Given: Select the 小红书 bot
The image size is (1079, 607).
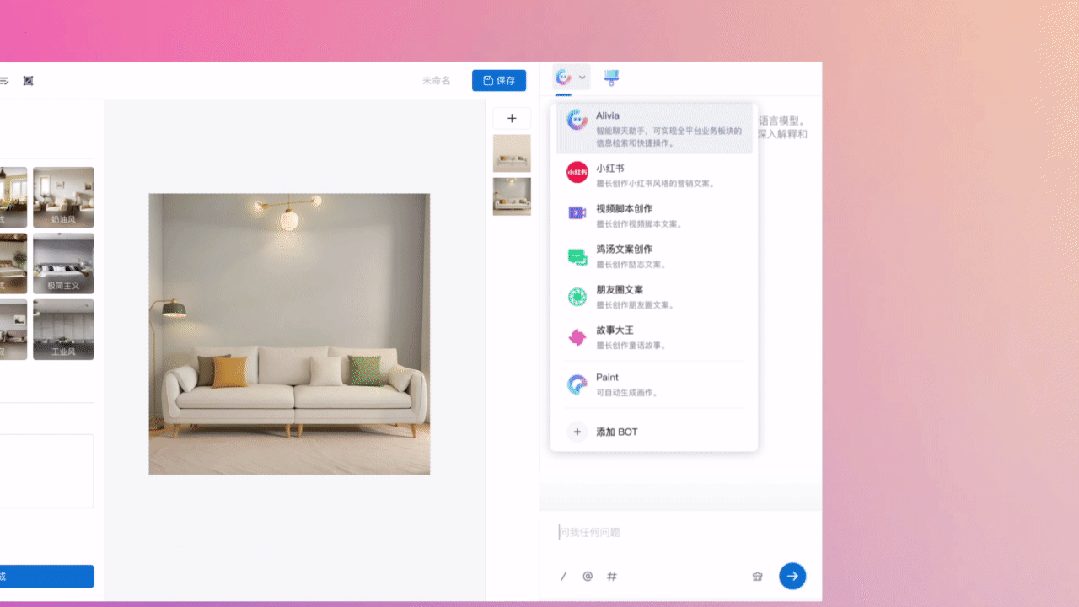Looking at the screenshot, I should pos(654,175).
